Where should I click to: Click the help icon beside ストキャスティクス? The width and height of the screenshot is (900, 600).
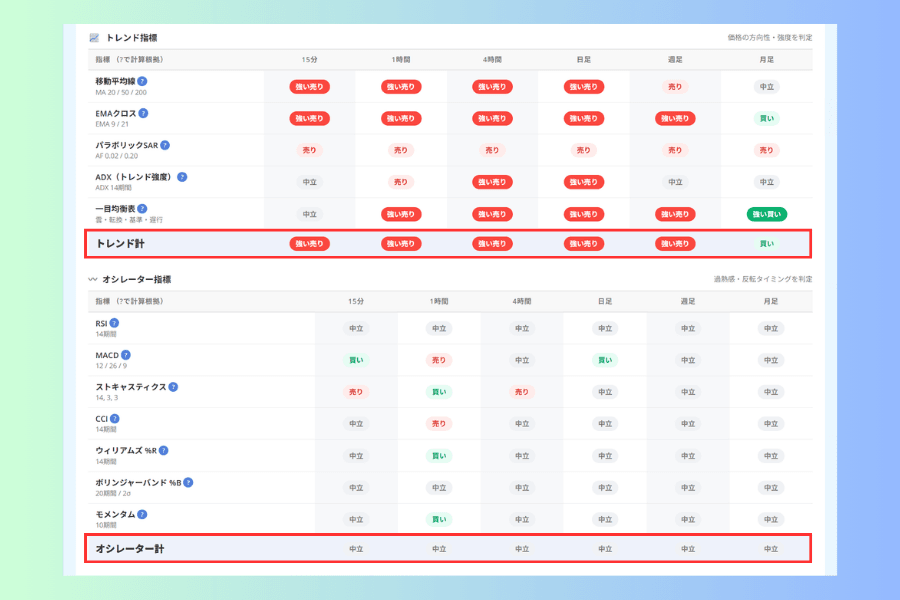pyautogui.click(x=173, y=387)
